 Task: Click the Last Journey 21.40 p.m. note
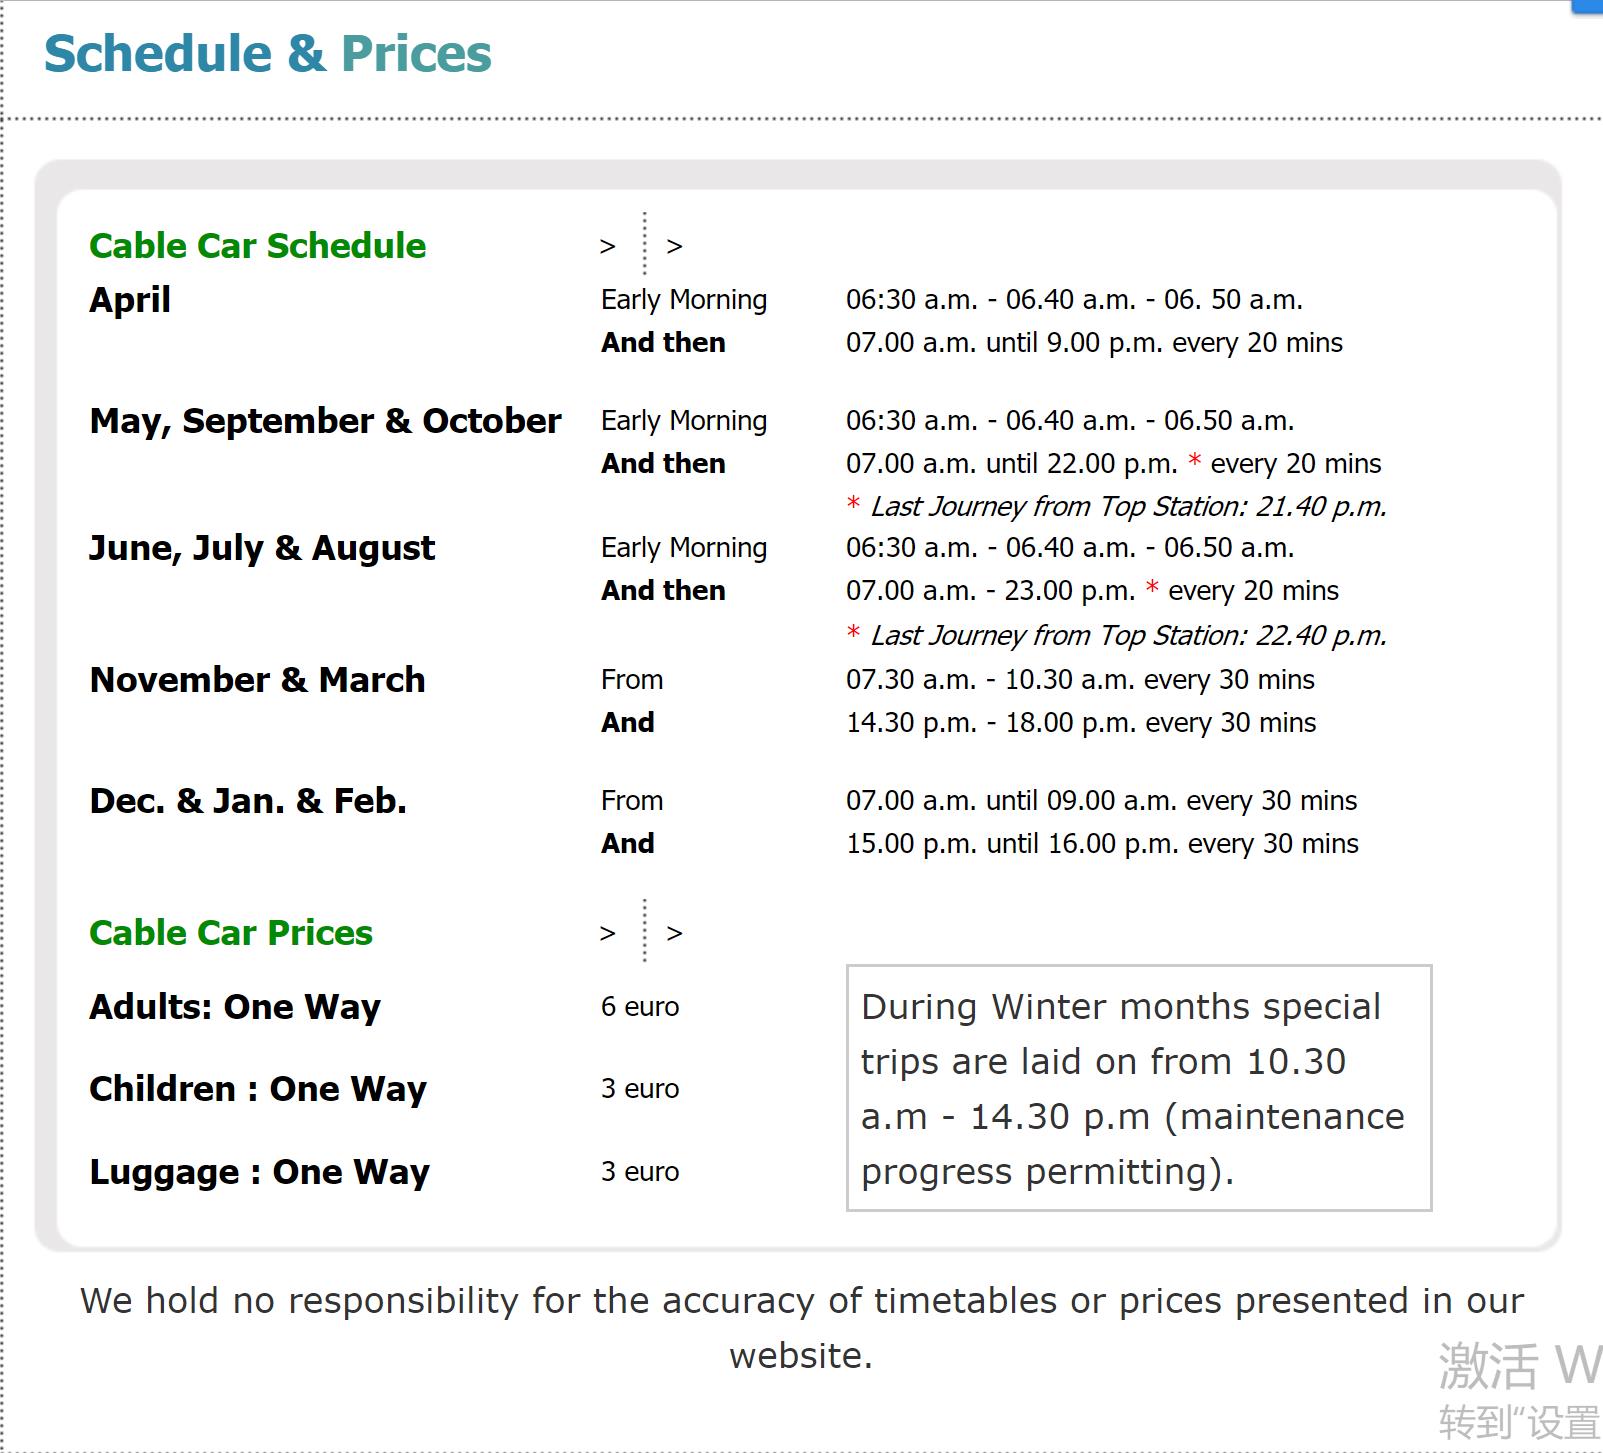(1128, 507)
